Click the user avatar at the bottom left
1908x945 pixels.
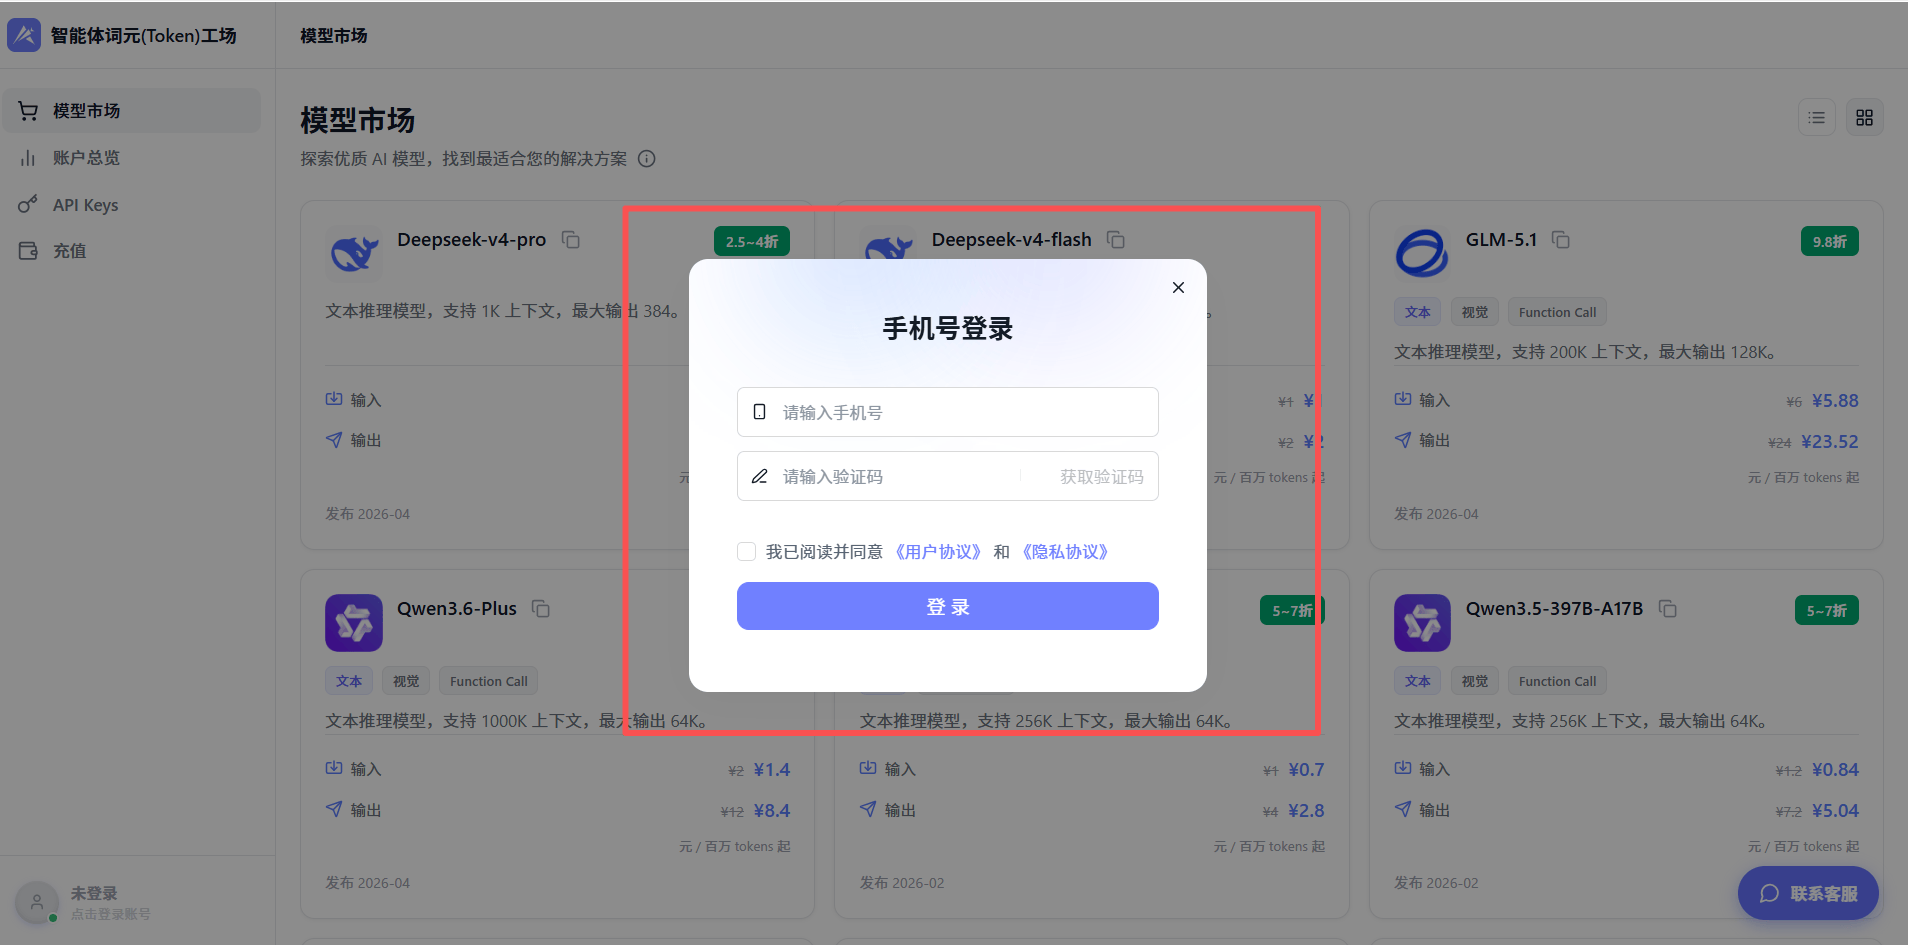click(x=37, y=903)
